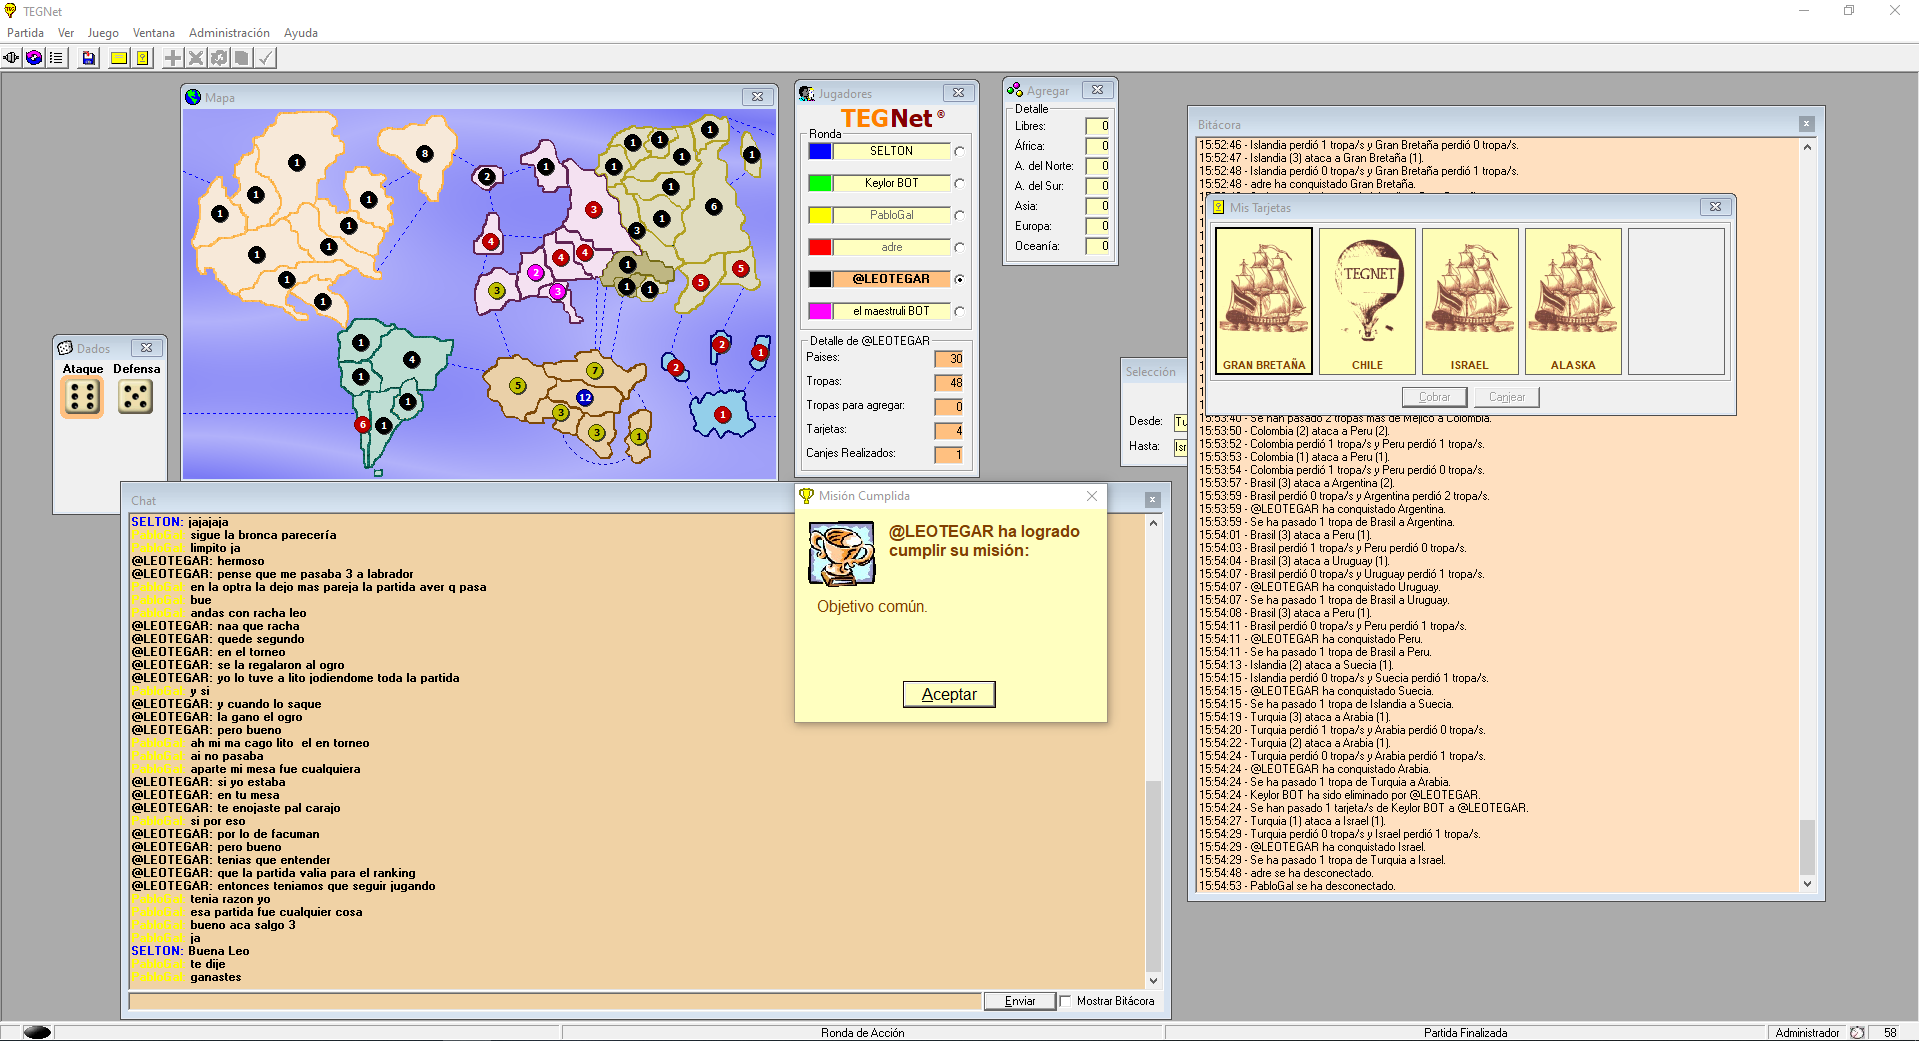Enable the Mostrar Bitácora checkbox

point(1066,1001)
